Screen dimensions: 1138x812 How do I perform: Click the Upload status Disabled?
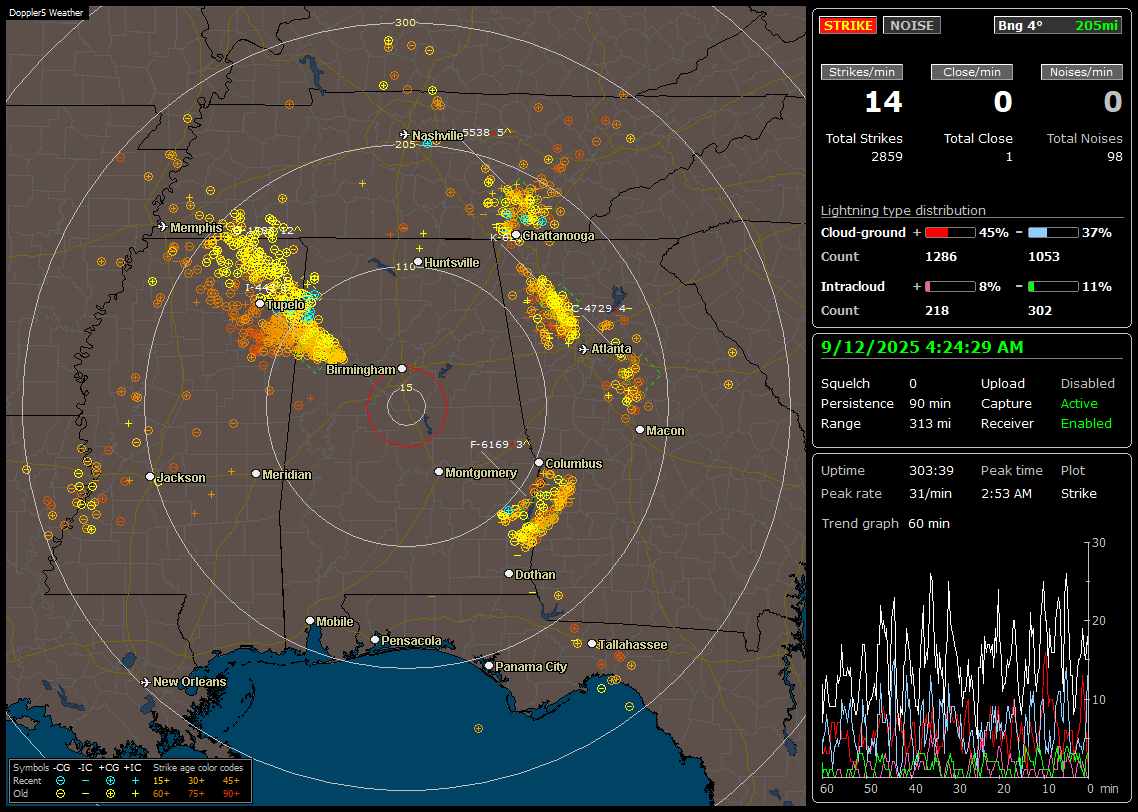[x=1087, y=383]
